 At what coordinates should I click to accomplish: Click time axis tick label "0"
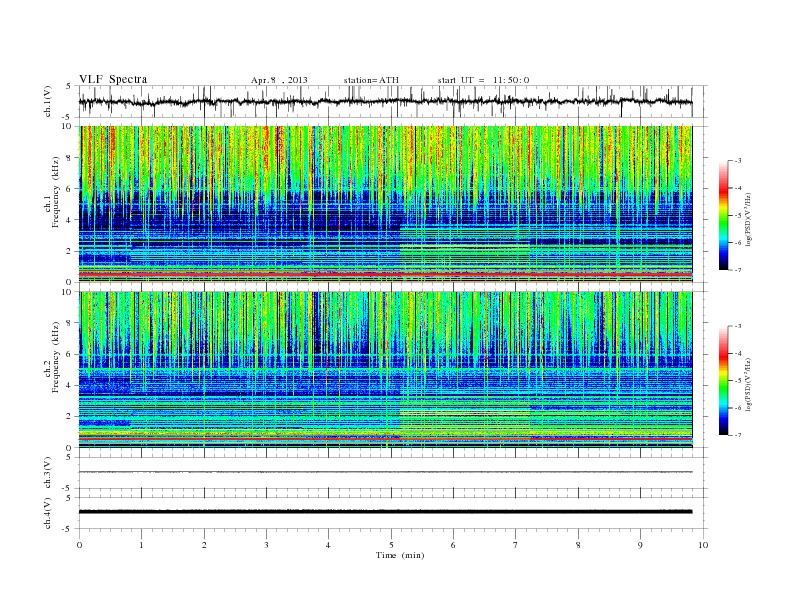pos(79,545)
